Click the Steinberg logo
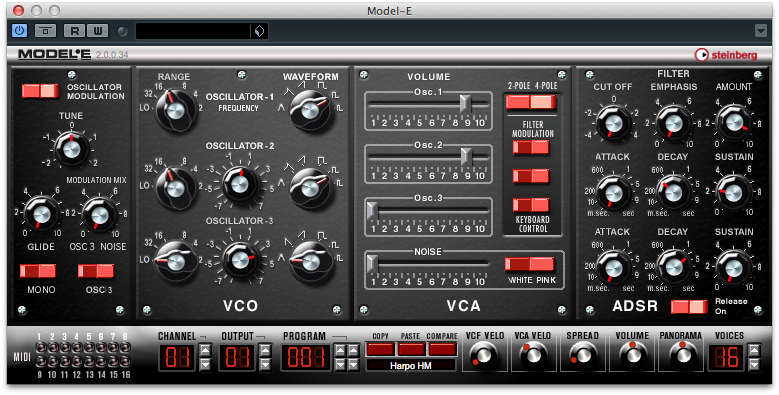 point(726,55)
